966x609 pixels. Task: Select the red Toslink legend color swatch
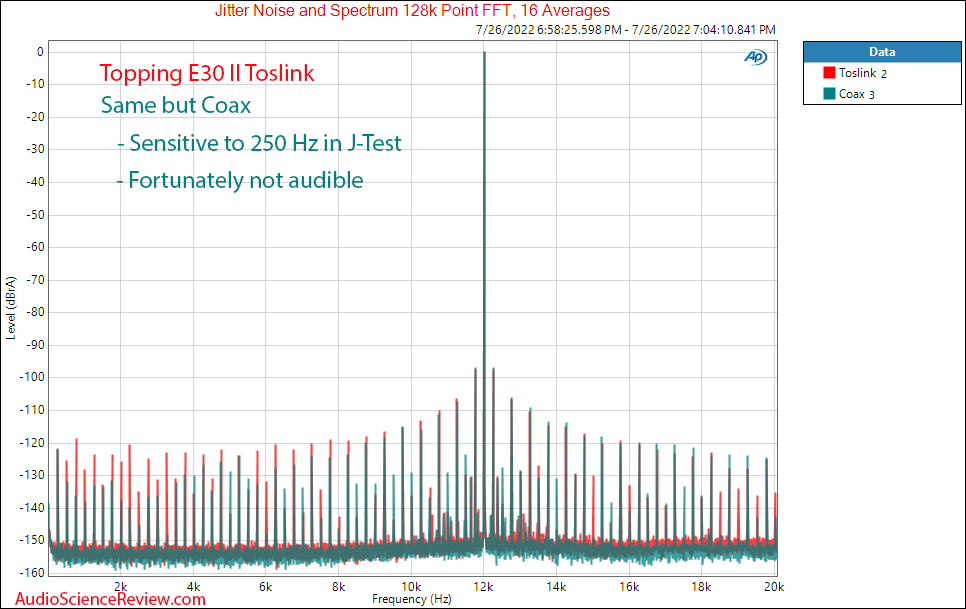(829, 73)
